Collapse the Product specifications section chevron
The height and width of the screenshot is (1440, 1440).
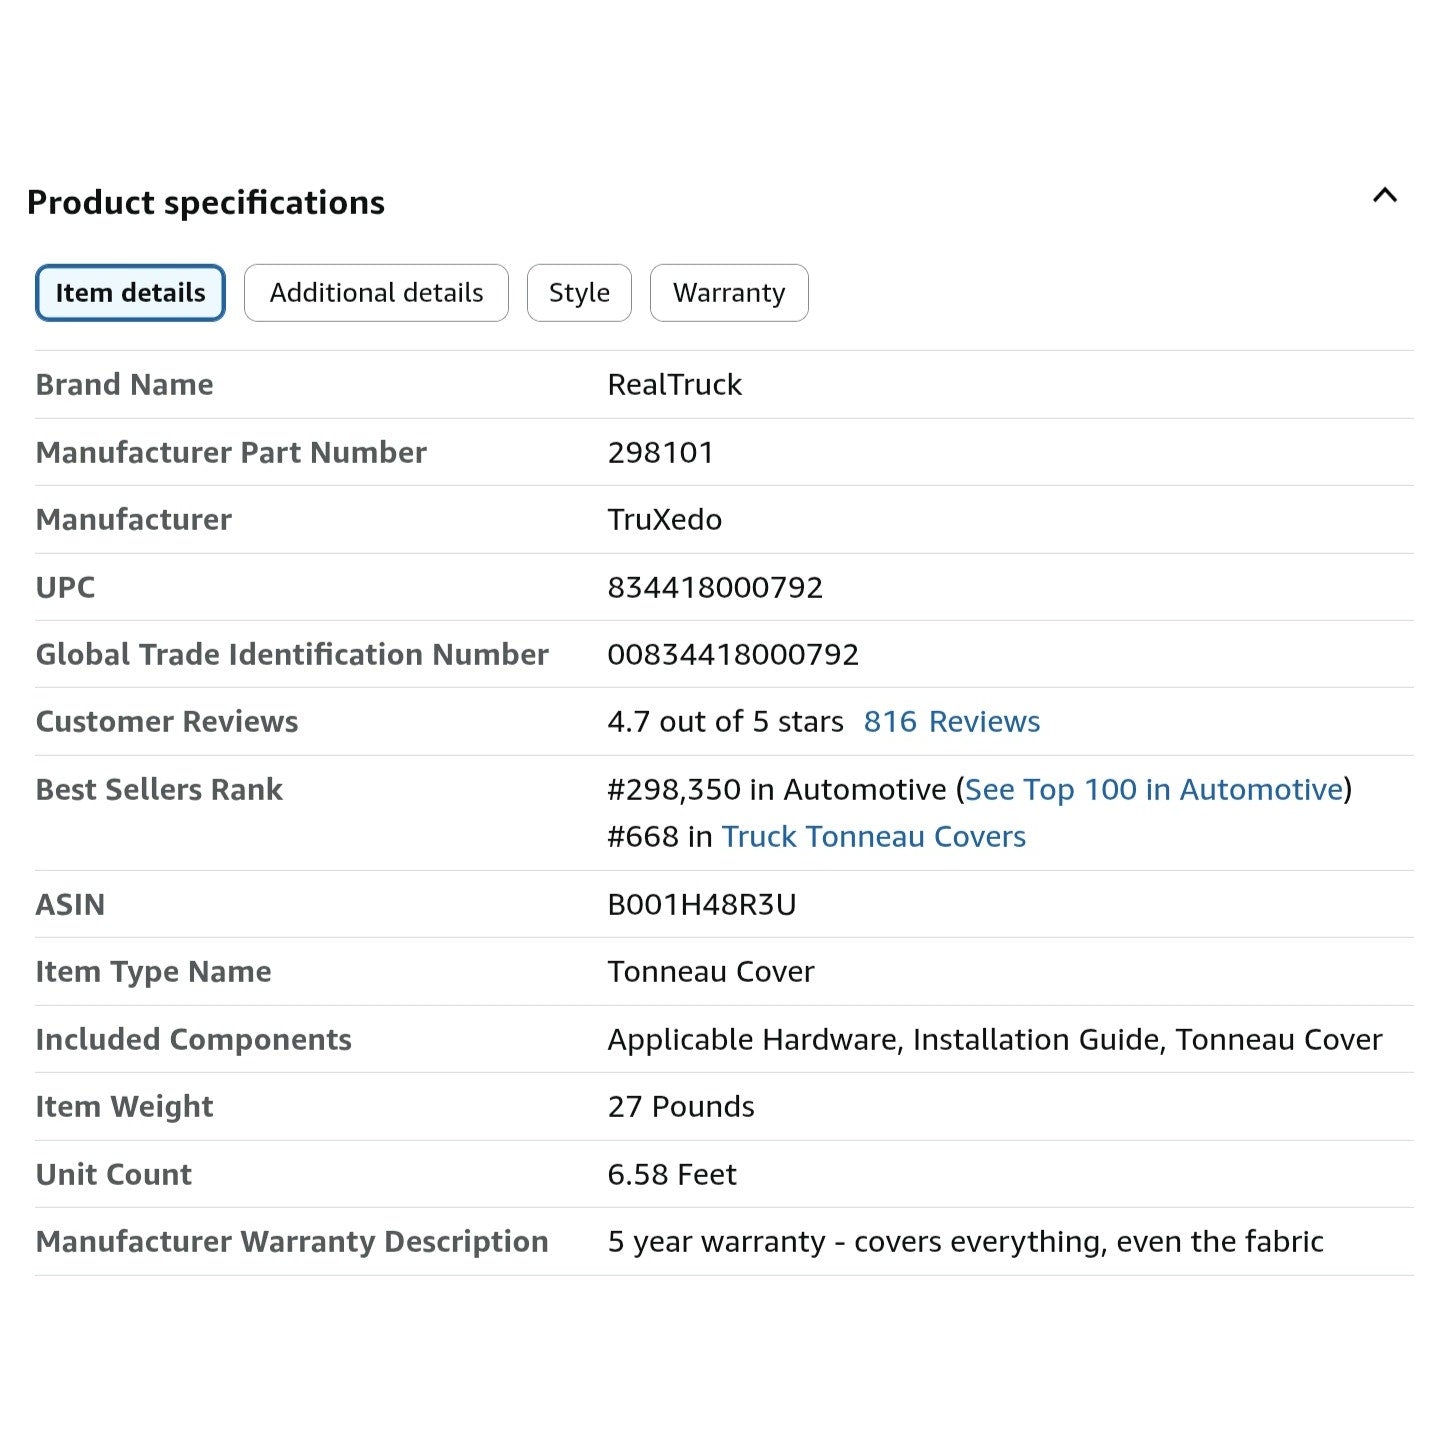point(1384,196)
